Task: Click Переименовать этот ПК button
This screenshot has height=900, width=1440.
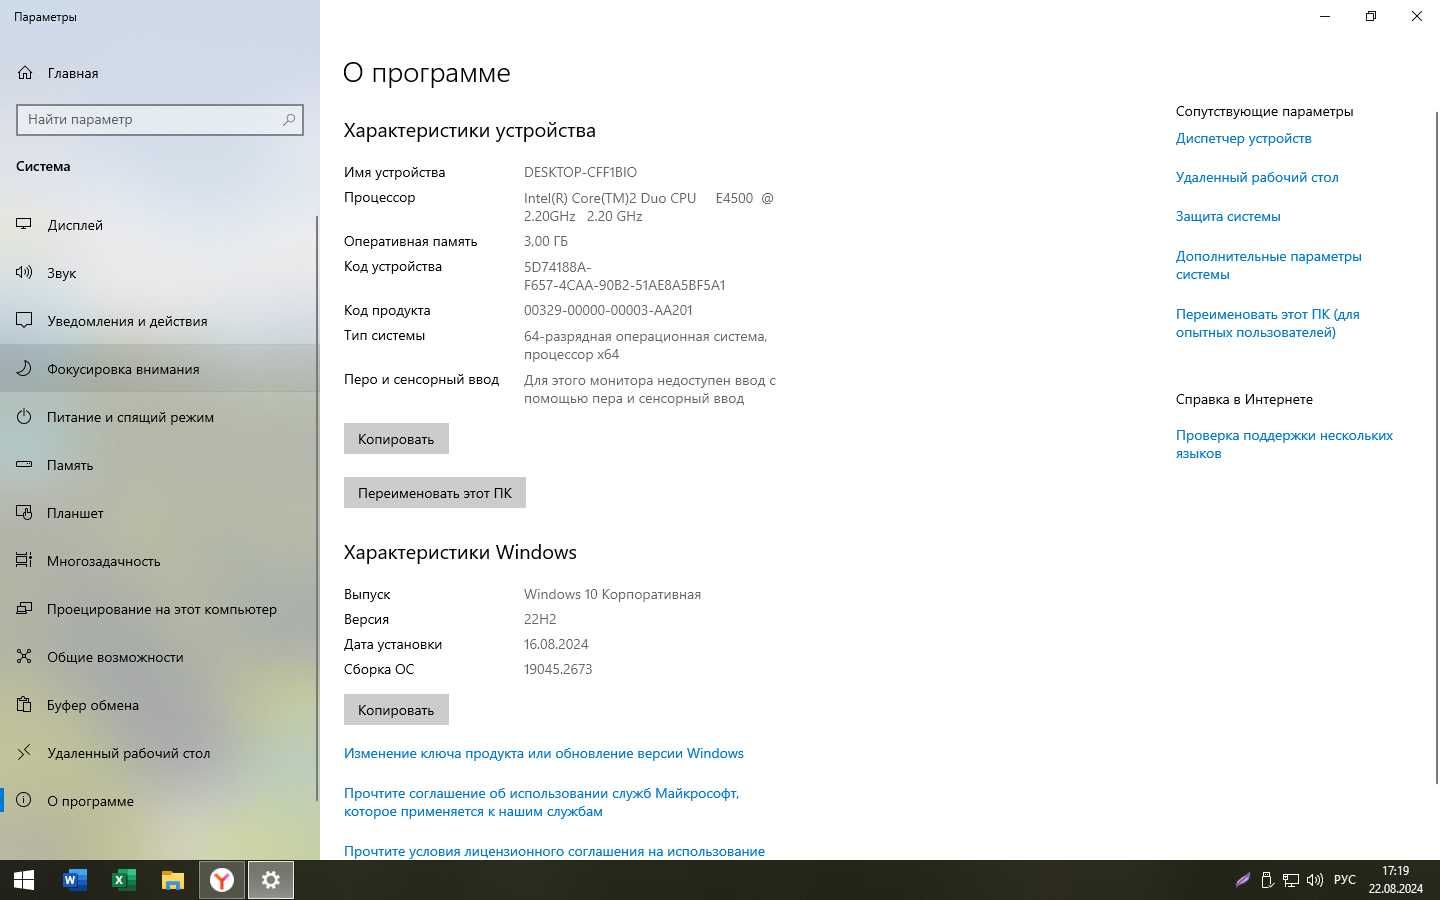Action: [x=435, y=493]
